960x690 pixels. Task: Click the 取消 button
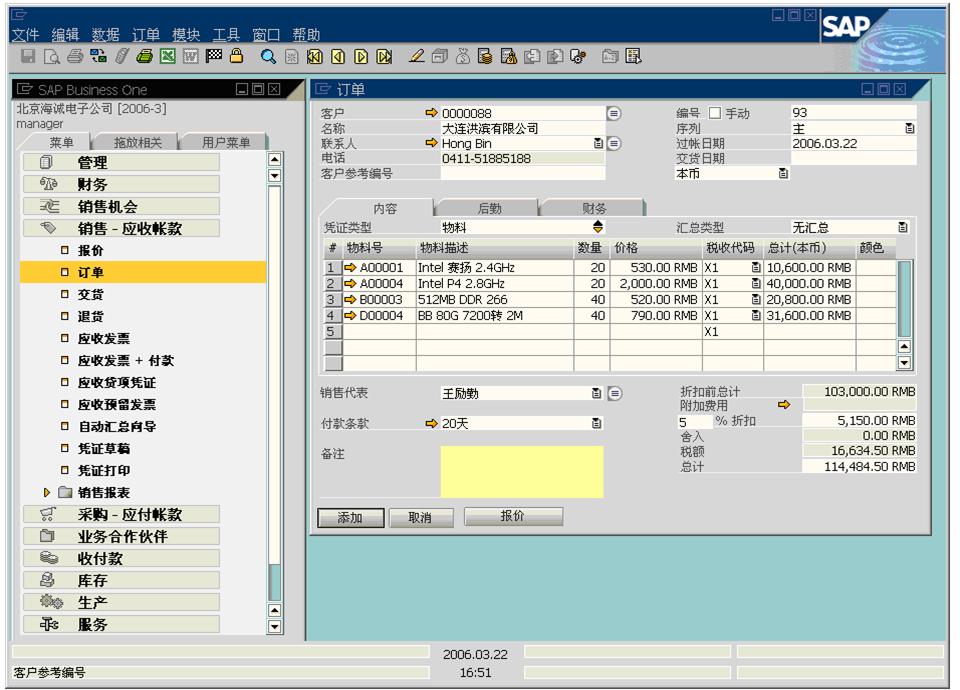tap(421, 517)
